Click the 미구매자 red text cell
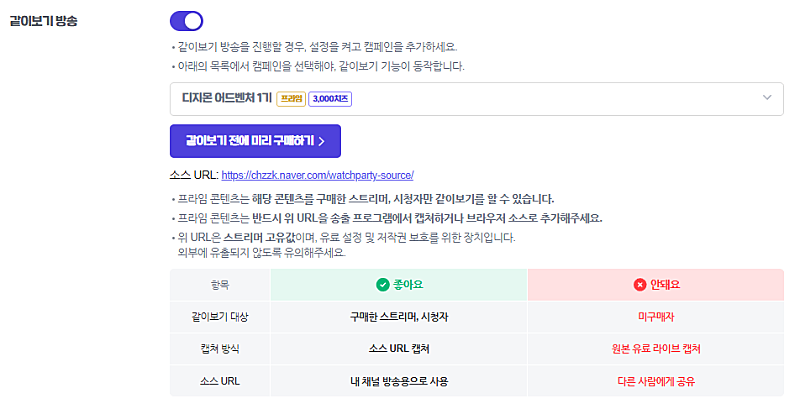This screenshot has height=409, width=800. click(656, 317)
